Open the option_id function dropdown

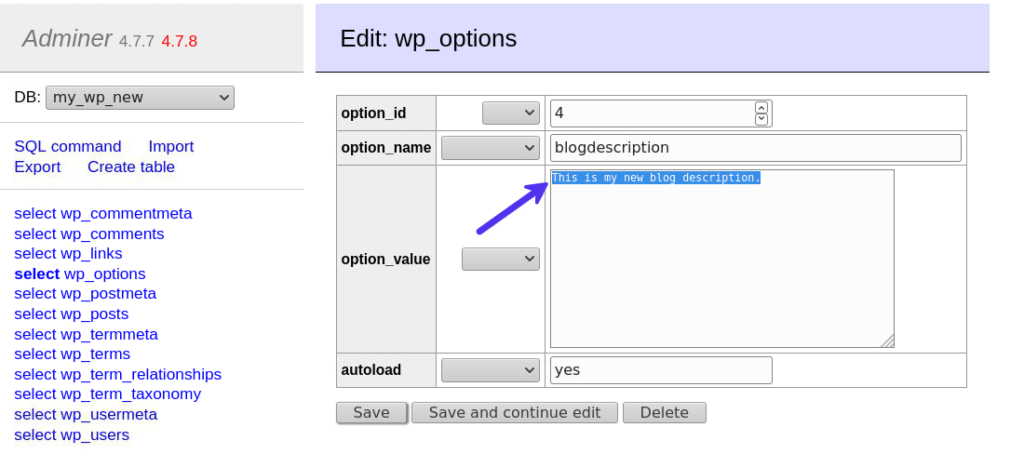510,113
